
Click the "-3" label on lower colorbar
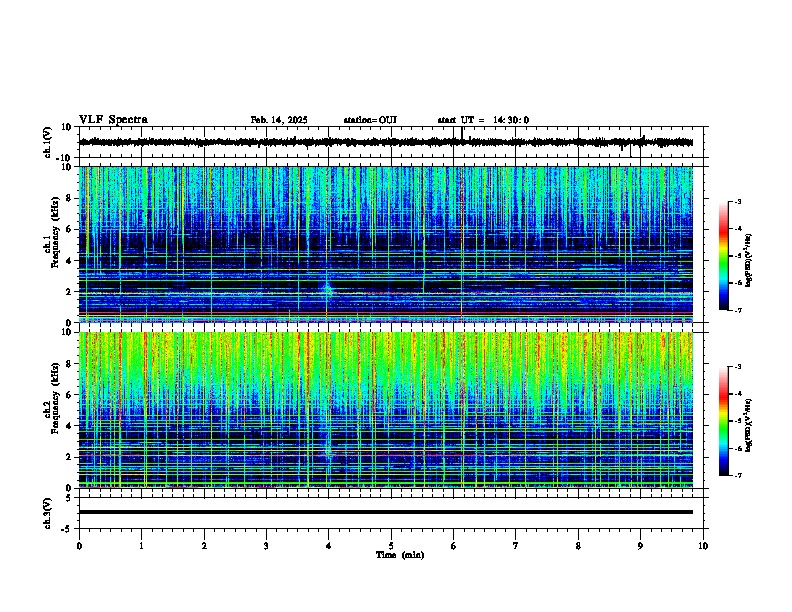click(738, 367)
